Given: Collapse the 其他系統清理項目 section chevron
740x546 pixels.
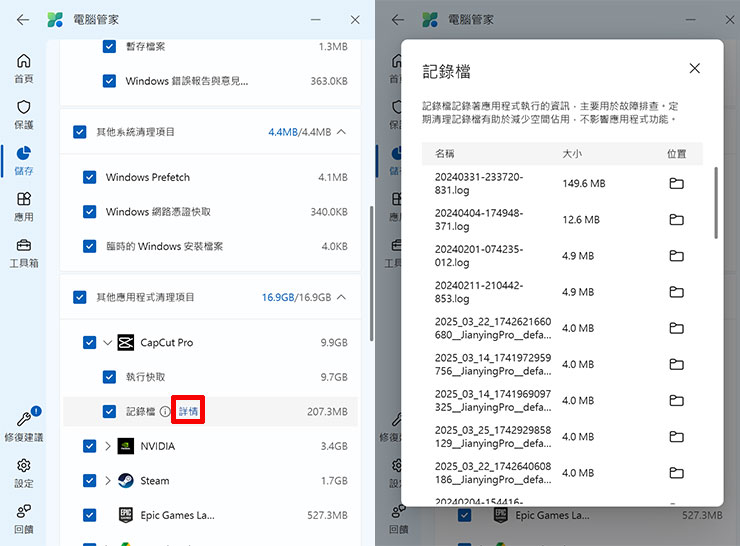Looking at the screenshot, I should click(342, 132).
